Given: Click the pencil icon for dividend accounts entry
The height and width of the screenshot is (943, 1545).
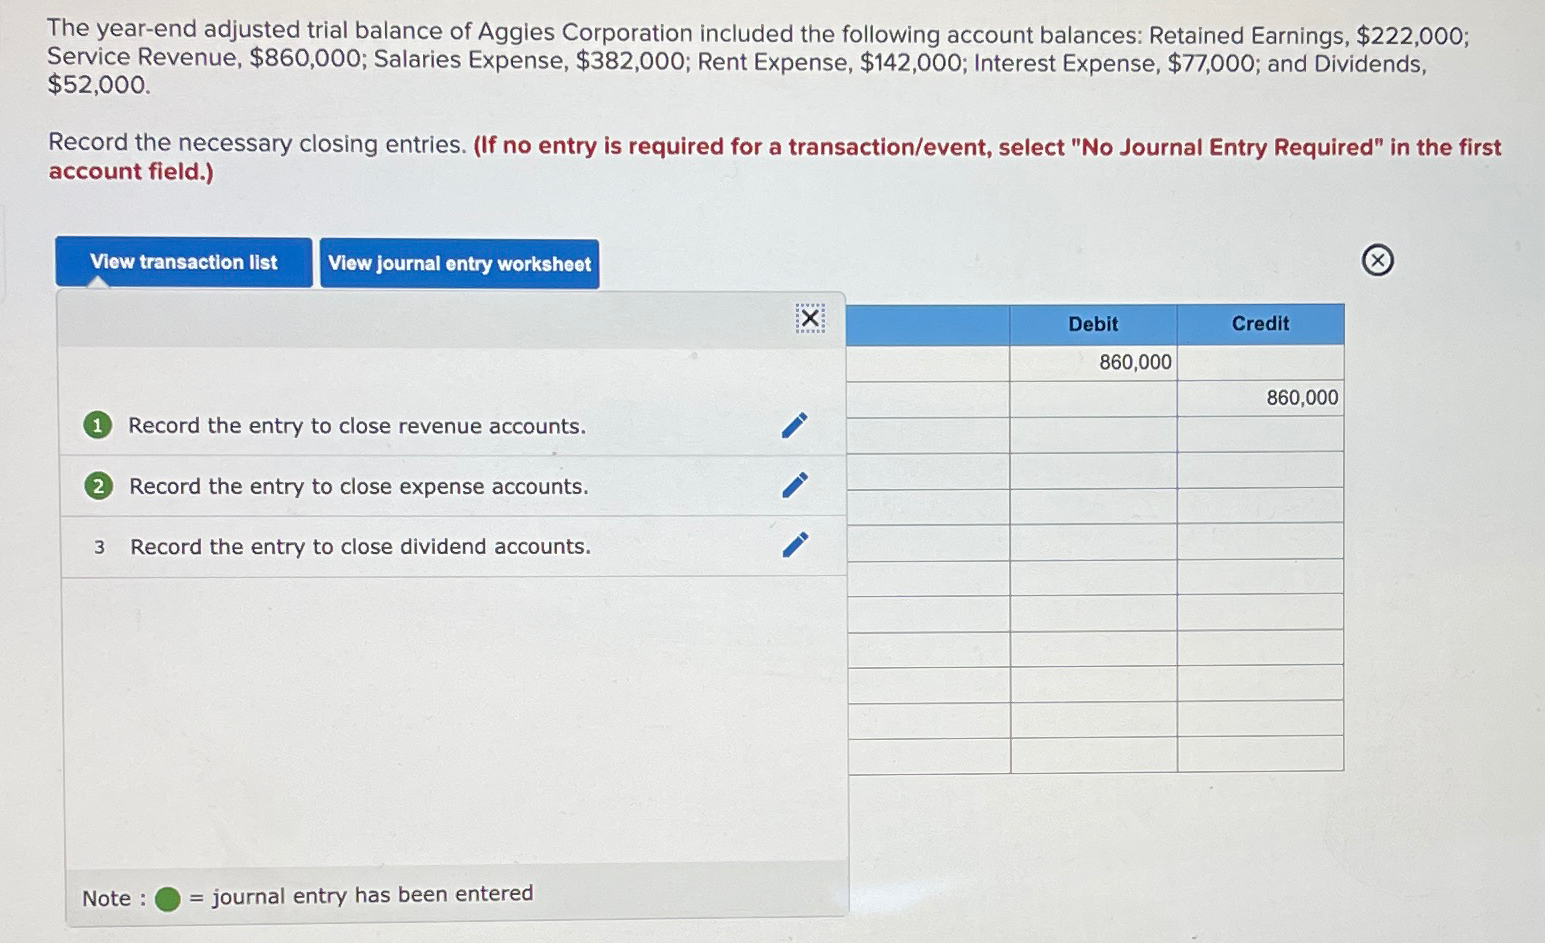Looking at the screenshot, I should 795,546.
